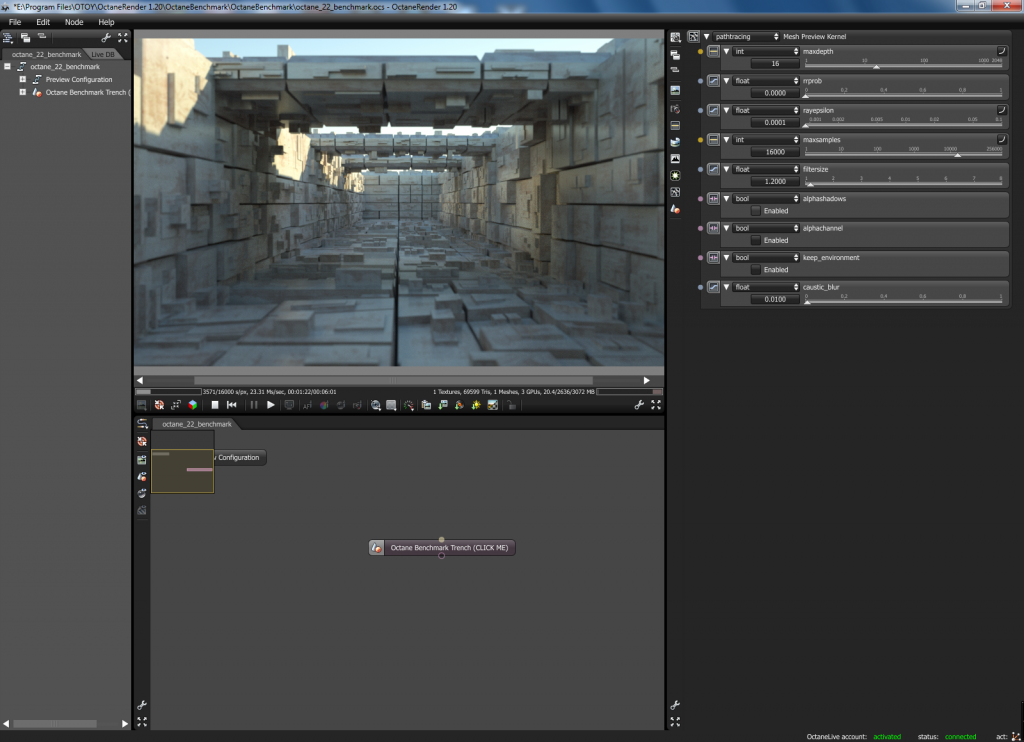Click the red-orange material icon in the inspector sidebar

(675, 209)
